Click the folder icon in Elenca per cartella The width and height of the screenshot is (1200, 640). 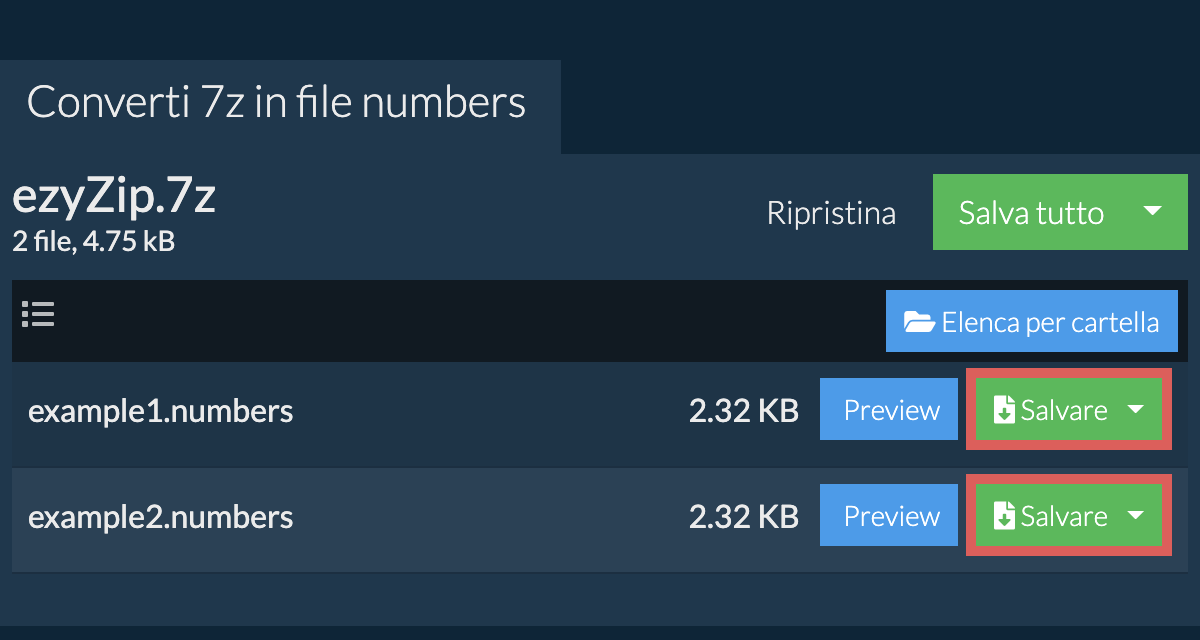click(919, 322)
